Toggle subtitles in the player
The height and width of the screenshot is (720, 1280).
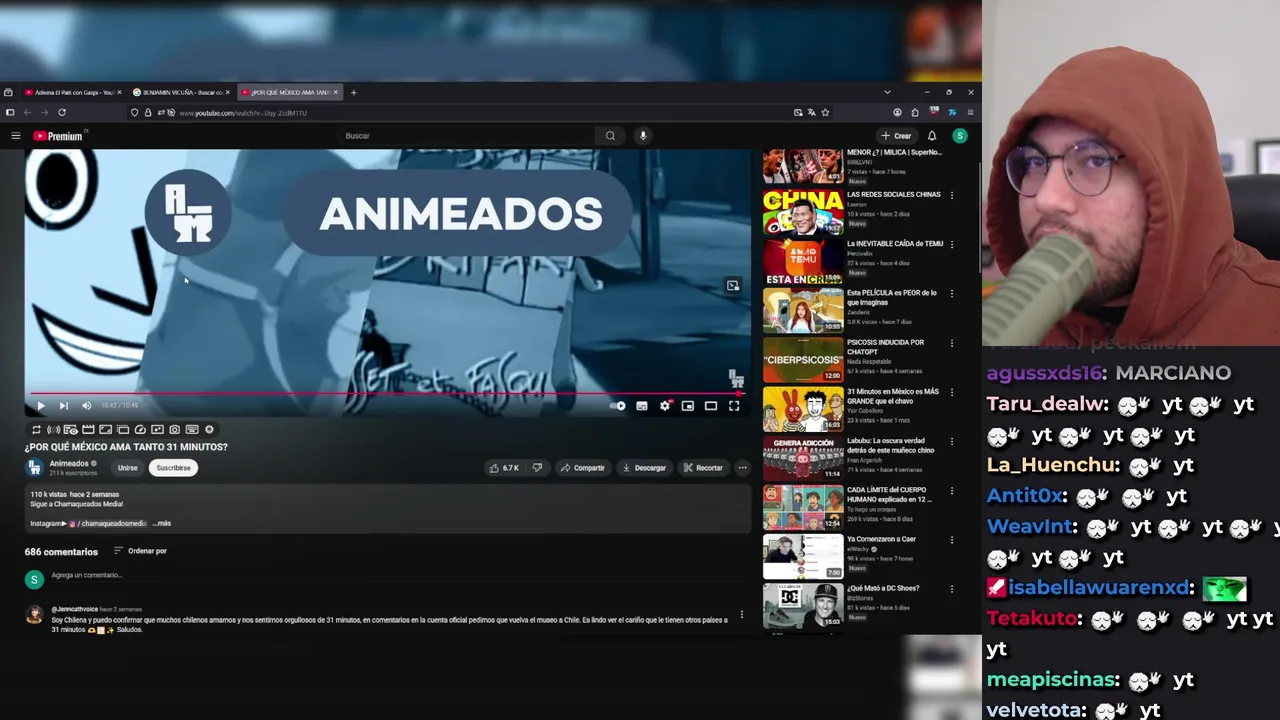(642, 406)
